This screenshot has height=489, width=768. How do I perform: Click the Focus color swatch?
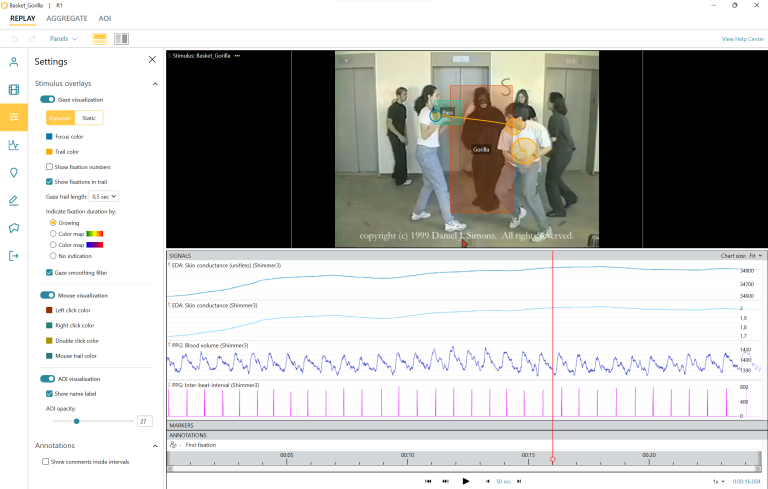pos(50,136)
